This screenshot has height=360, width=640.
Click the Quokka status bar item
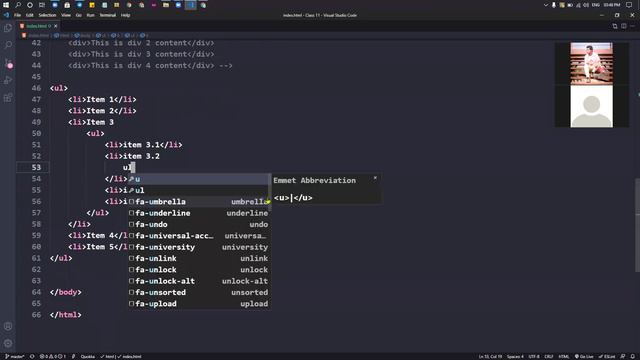point(87,356)
